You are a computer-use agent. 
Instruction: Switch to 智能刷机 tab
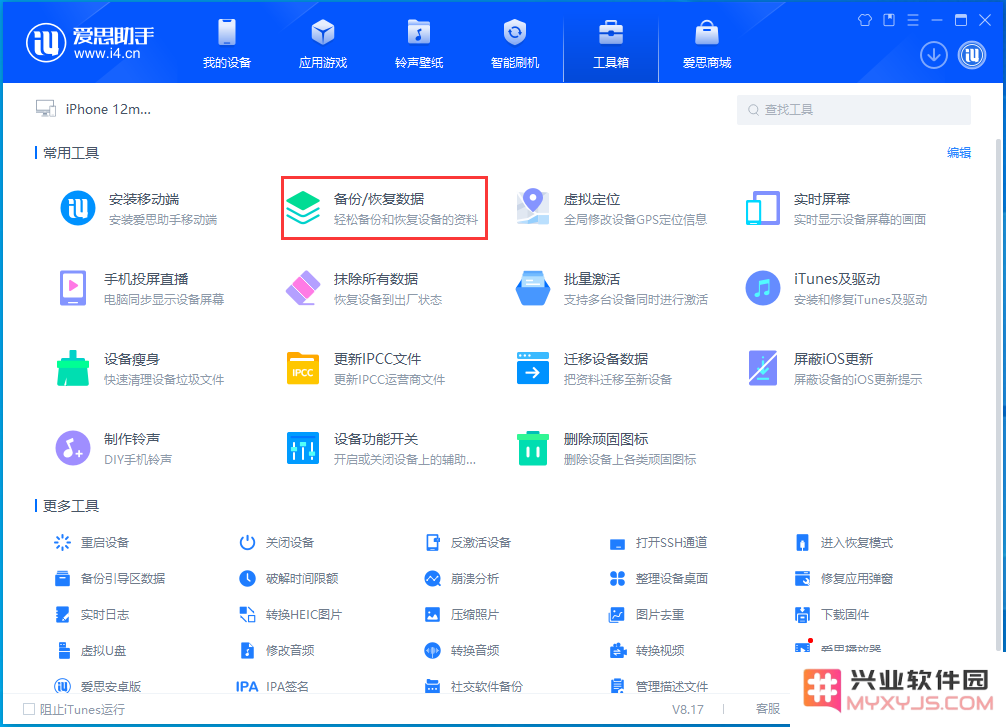point(515,44)
